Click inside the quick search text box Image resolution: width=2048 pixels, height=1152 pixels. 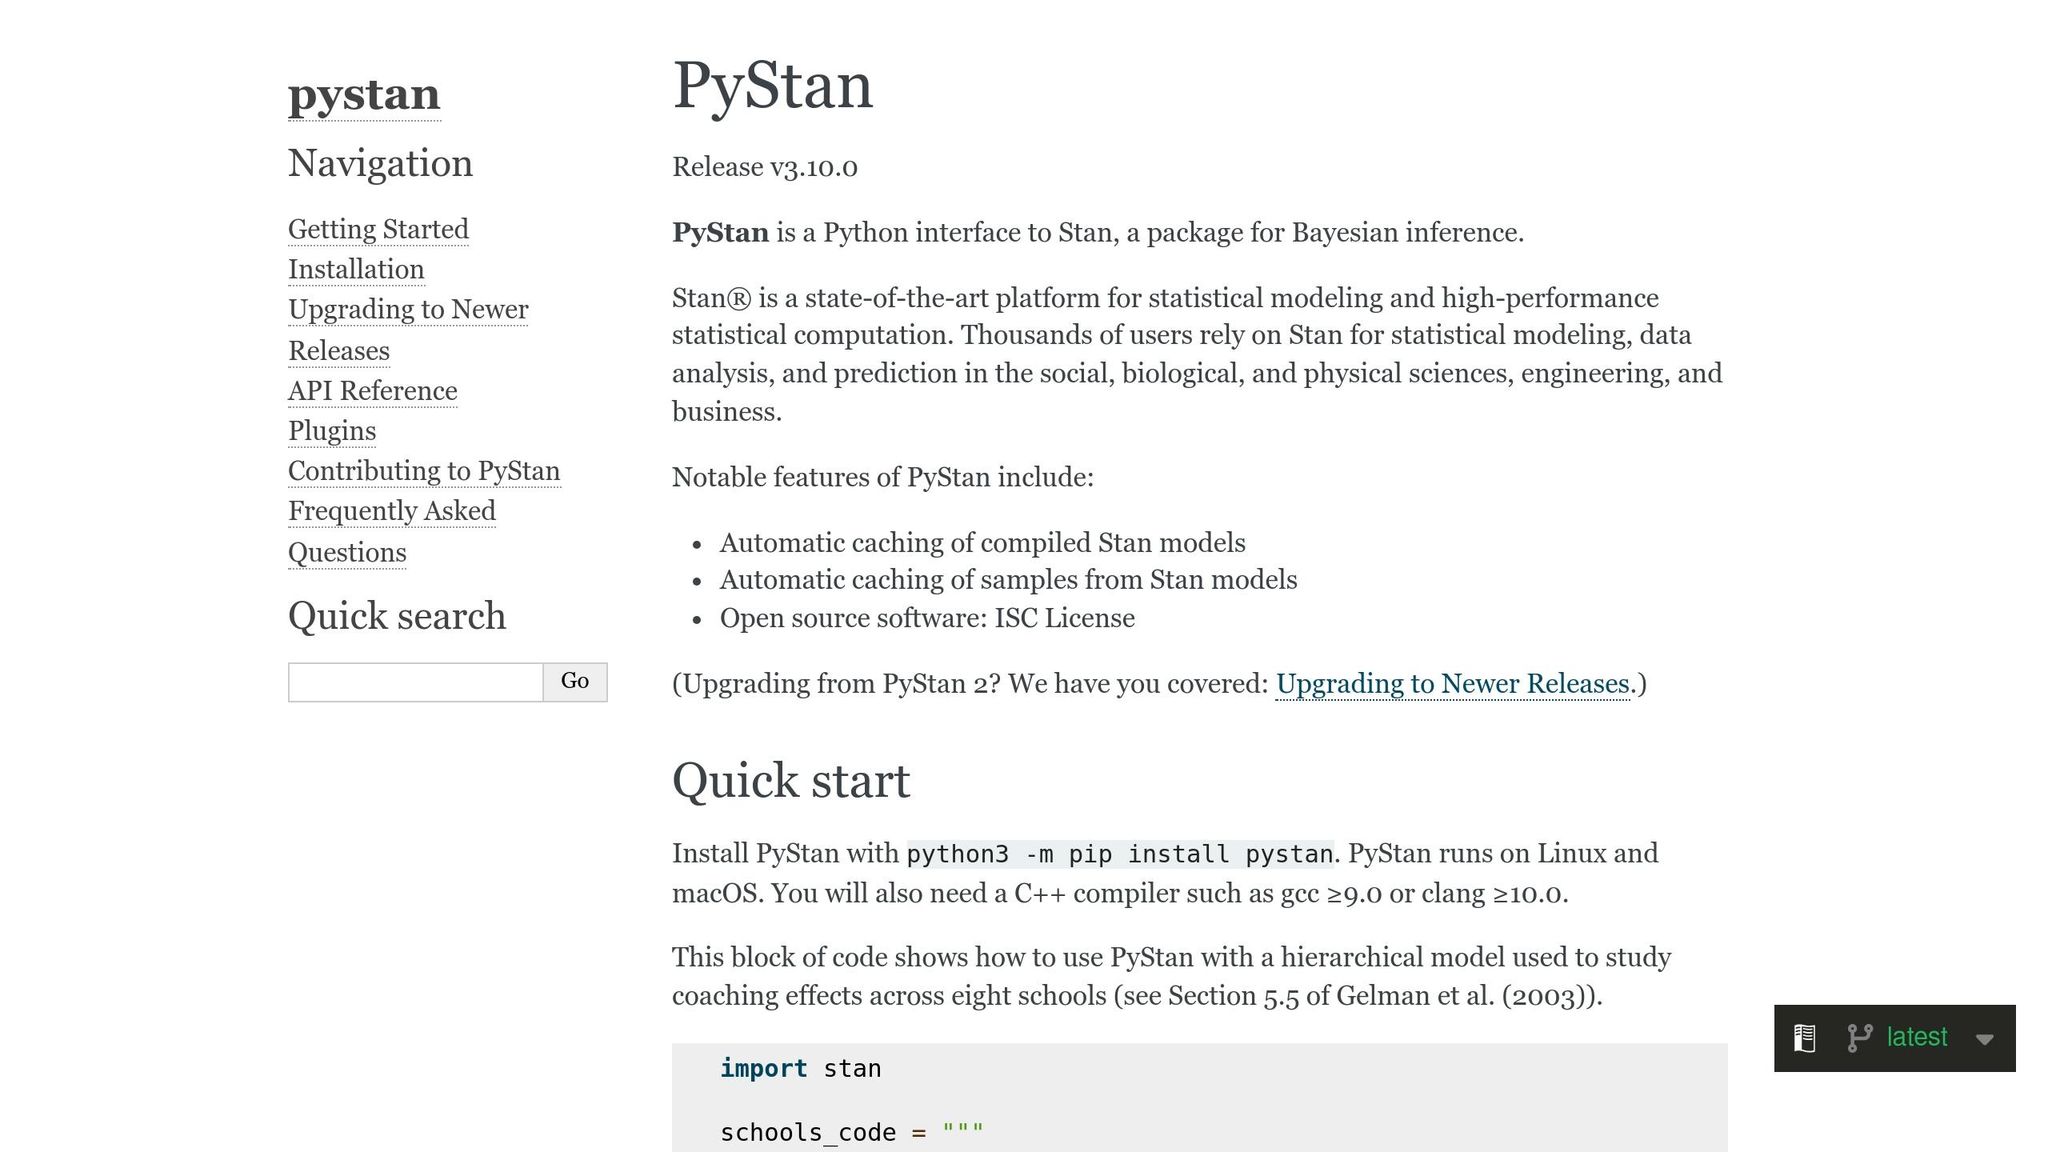pyautogui.click(x=413, y=681)
